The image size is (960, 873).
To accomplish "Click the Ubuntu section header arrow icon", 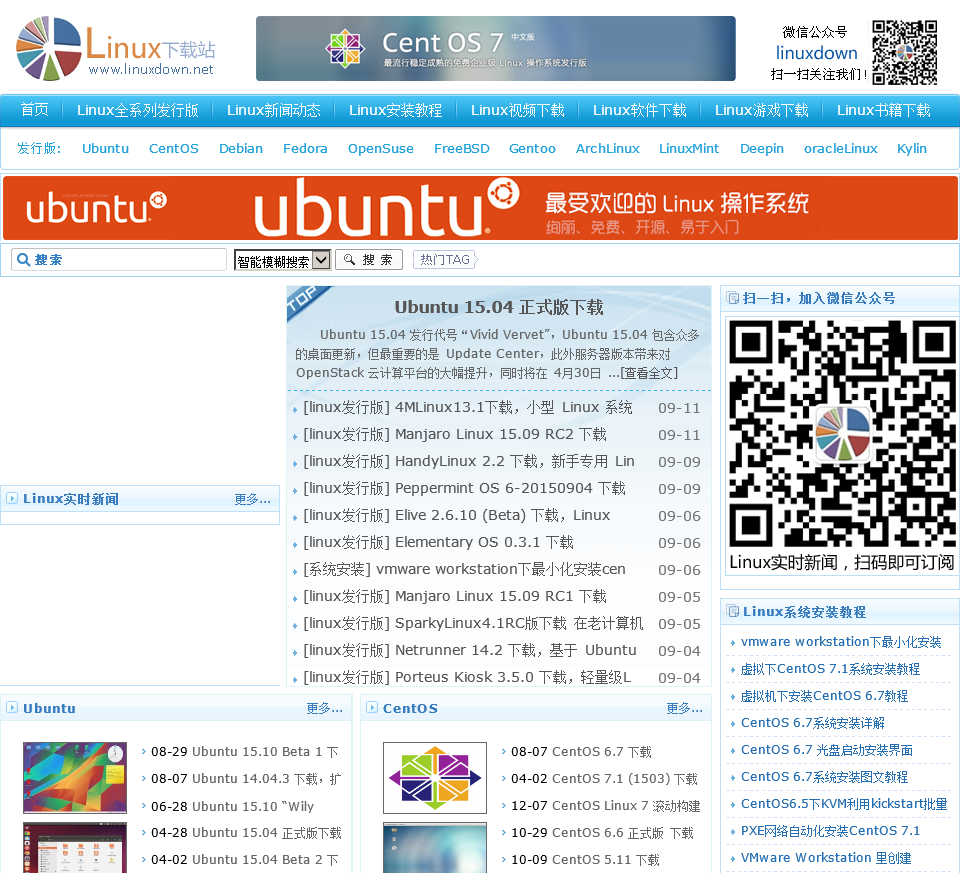I will pyautogui.click(x=12, y=708).
